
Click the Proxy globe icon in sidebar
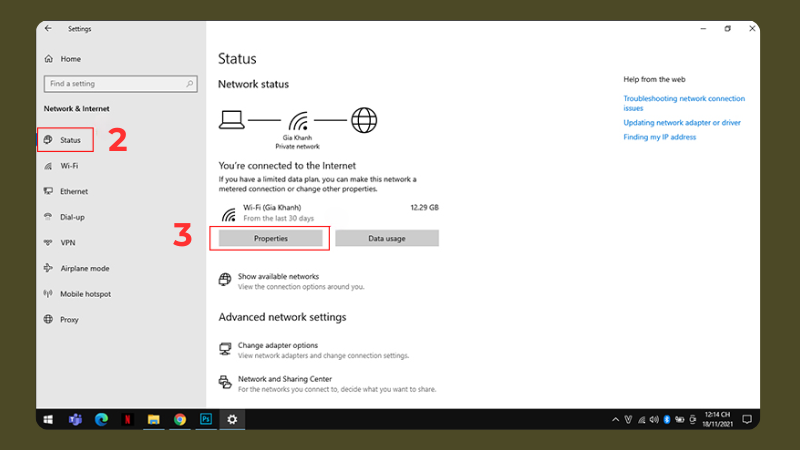[x=48, y=319]
